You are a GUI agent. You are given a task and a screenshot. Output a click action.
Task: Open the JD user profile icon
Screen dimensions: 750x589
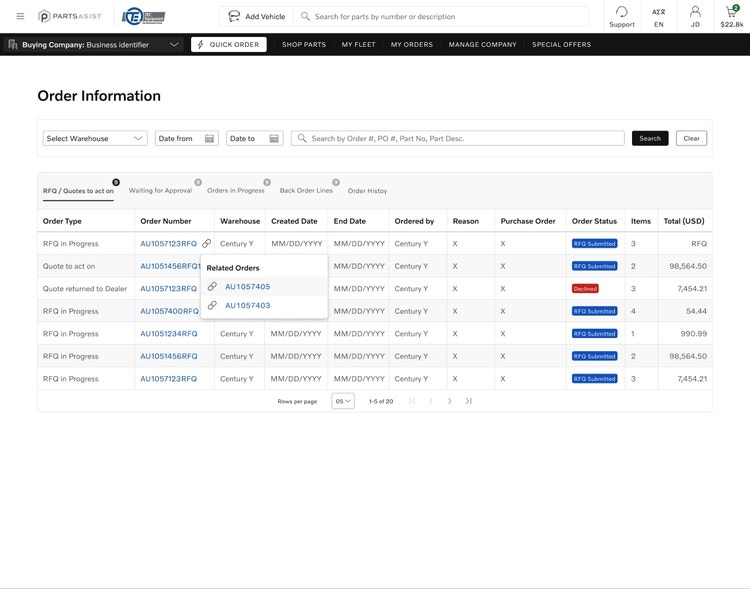695,11
